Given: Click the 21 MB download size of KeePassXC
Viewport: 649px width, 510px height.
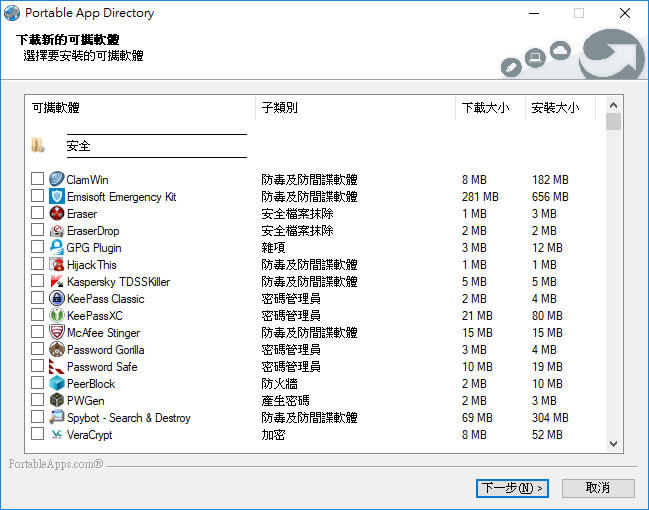Looking at the screenshot, I should [x=477, y=316].
